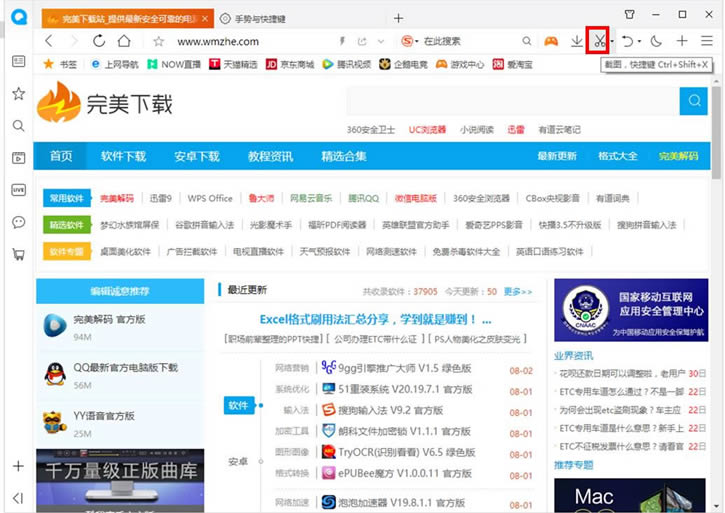The image size is (725, 513).
Task: Open the 上网导航 bookmark
Action: [115, 64]
